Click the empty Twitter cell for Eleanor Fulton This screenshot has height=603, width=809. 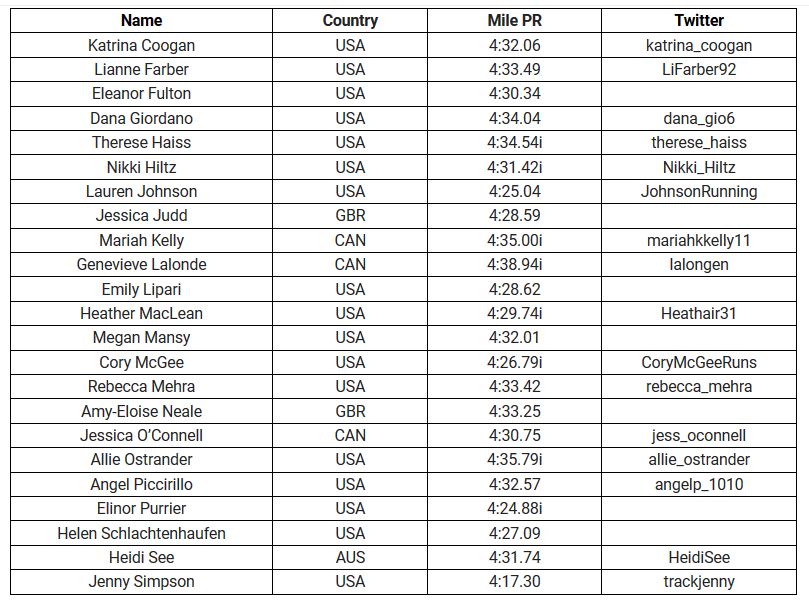click(x=699, y=94)
